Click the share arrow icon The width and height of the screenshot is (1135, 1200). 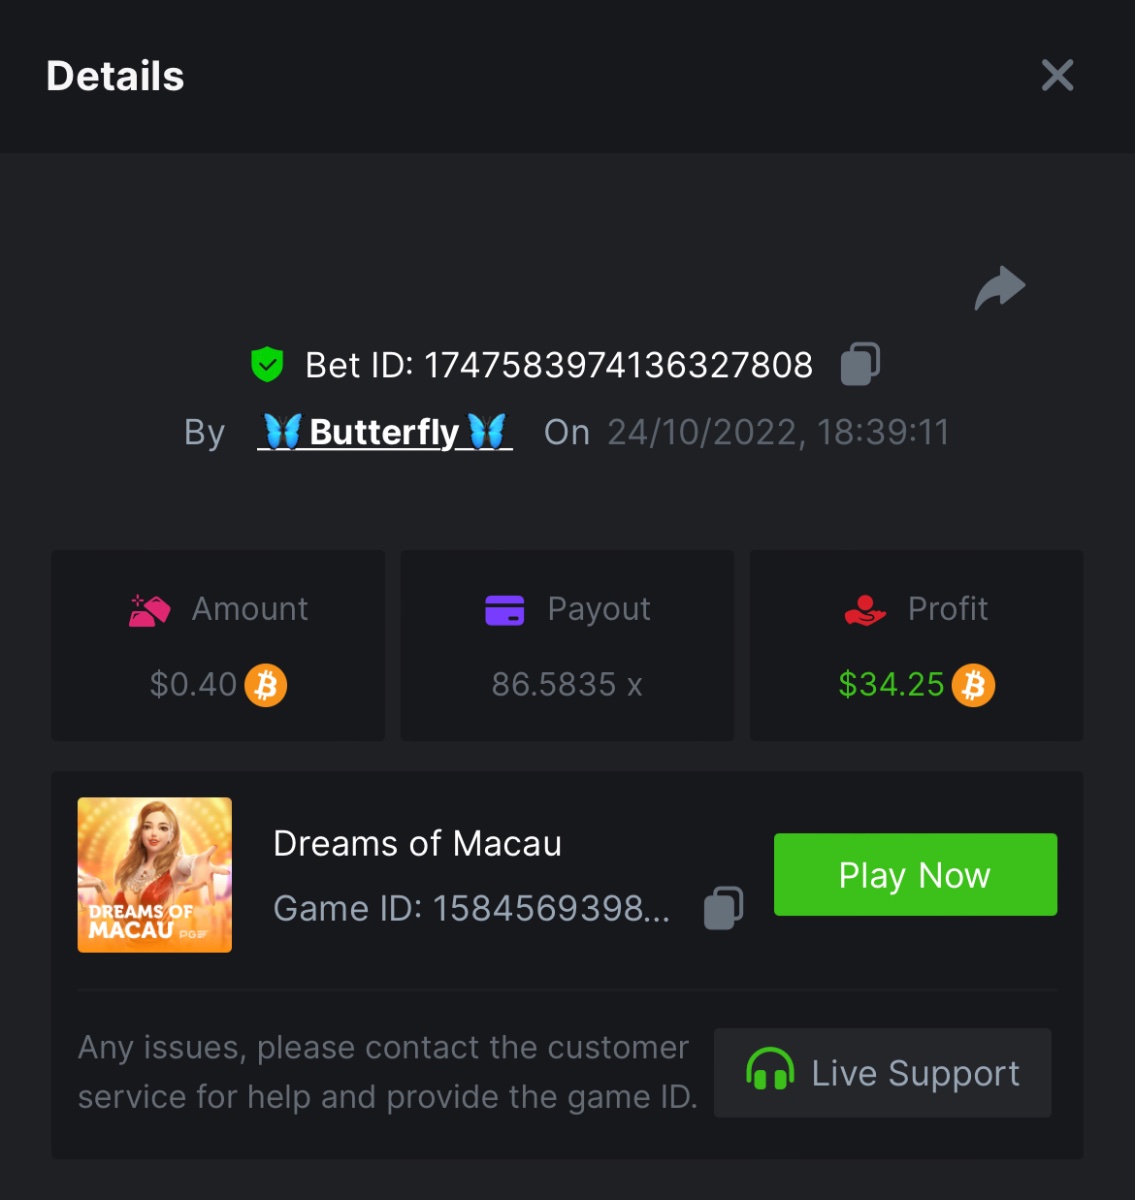1000,288
